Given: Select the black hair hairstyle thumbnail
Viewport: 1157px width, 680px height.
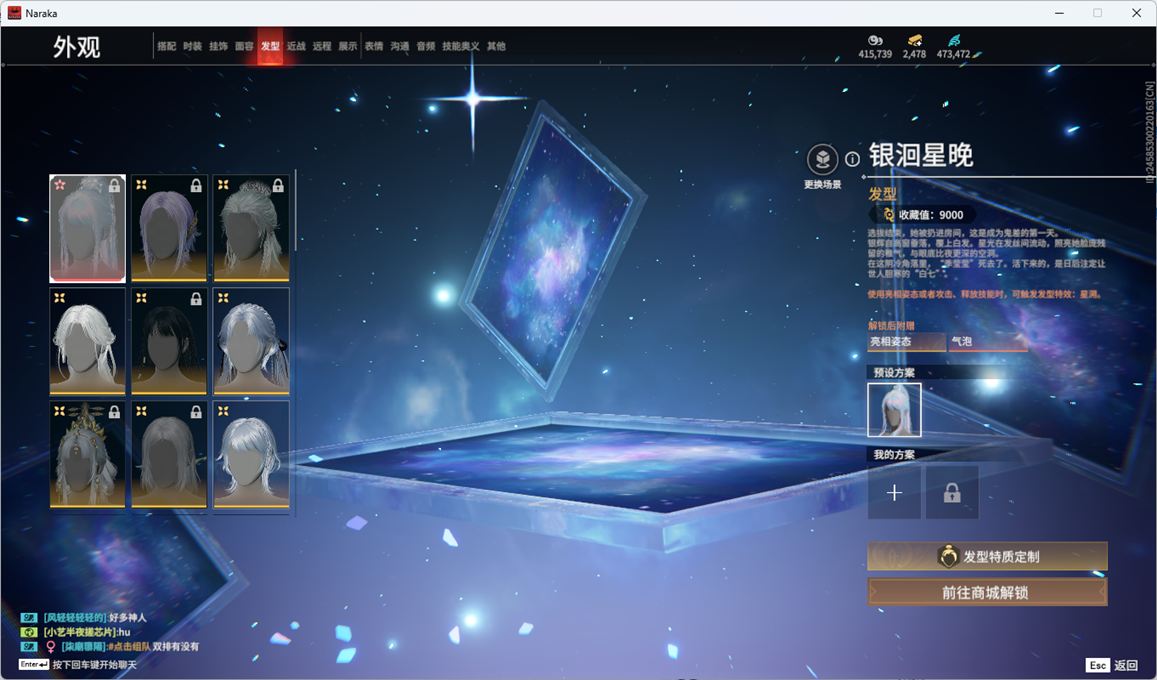Looking at the screenshot, I should (169, 341).
